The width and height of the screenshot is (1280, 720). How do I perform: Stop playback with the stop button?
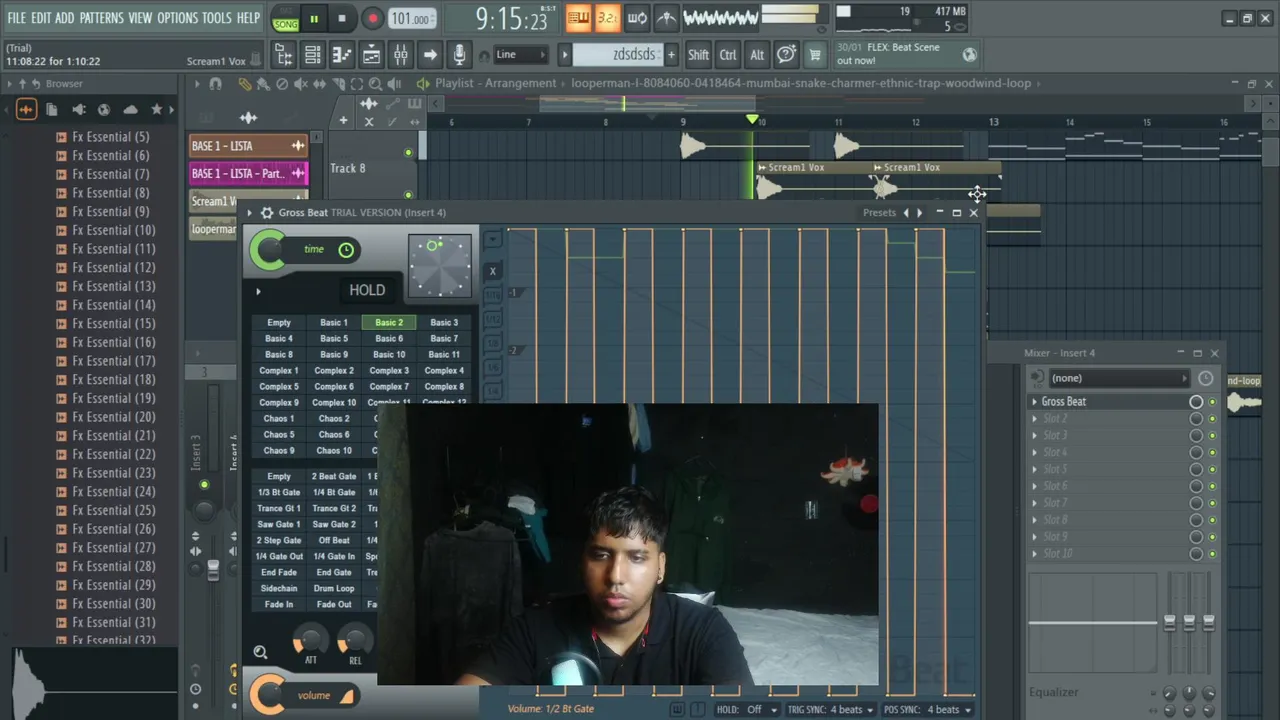tap(342, 18)
